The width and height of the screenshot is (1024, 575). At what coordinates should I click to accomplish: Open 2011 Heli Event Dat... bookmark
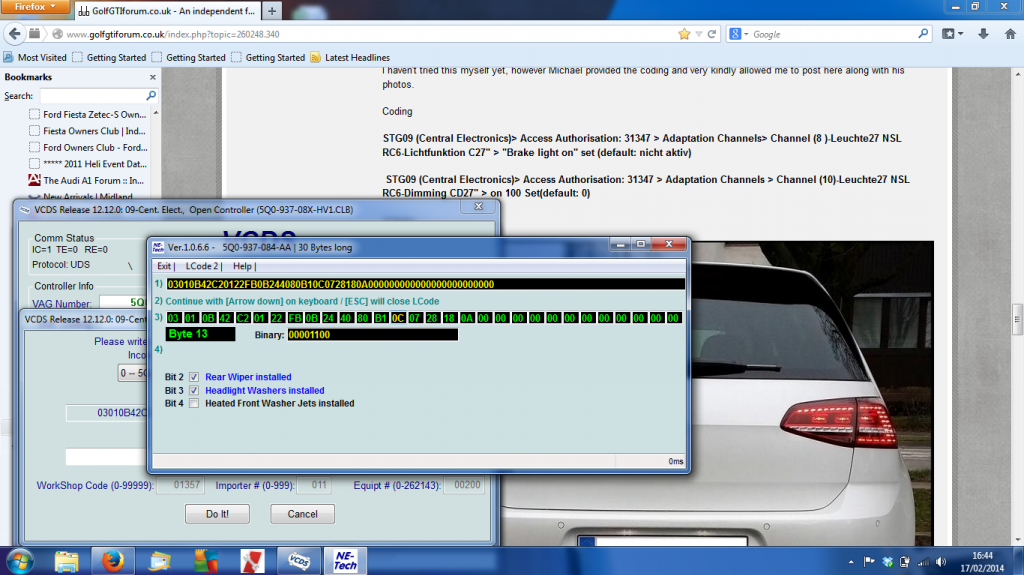point(88,164)
